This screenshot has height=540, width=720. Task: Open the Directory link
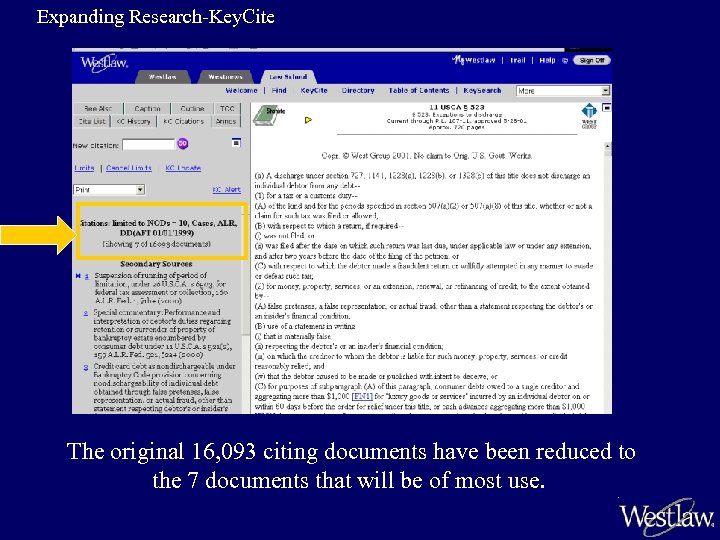tap(358, 90)
